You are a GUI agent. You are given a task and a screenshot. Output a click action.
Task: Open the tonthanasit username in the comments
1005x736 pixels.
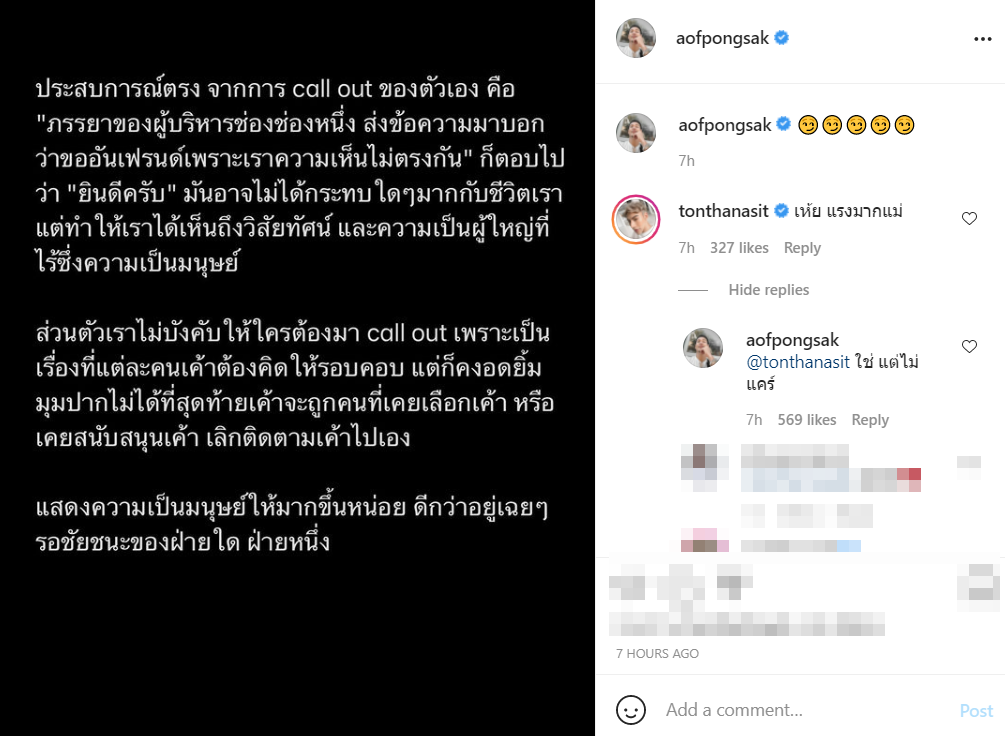pyautogui.click(x=723, y=211)
